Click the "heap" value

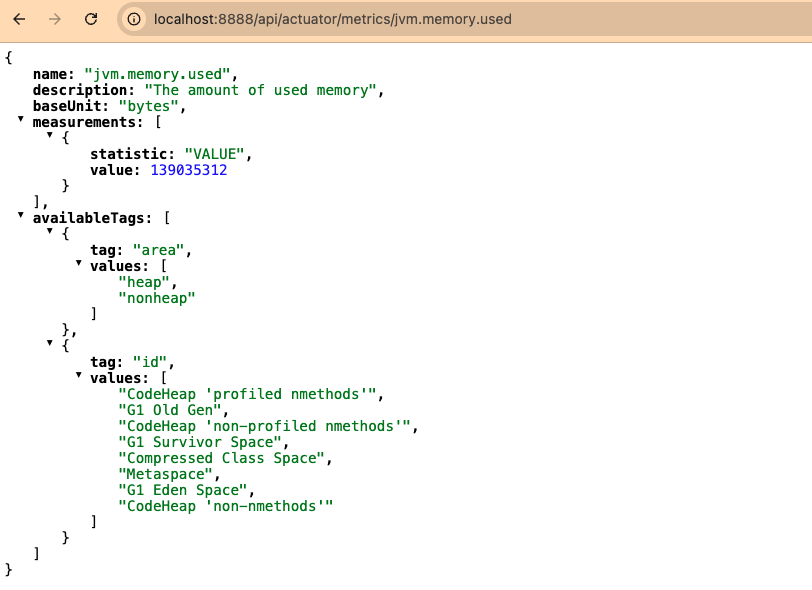(x=144, y=282)
